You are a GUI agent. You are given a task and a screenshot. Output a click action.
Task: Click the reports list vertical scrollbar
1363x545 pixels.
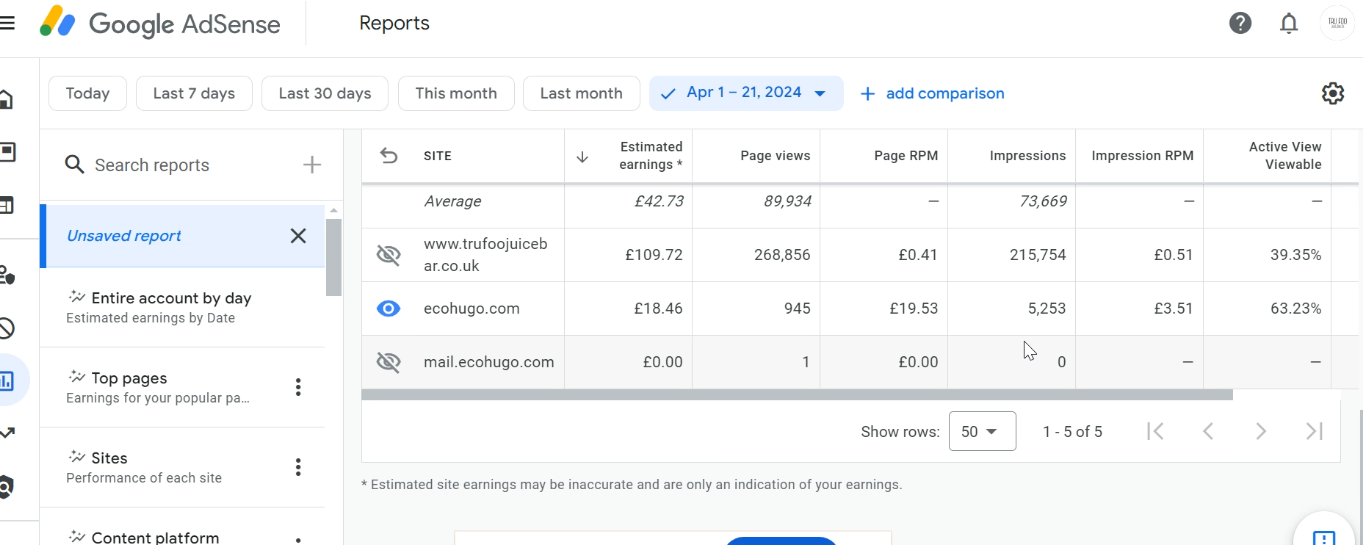333,257
